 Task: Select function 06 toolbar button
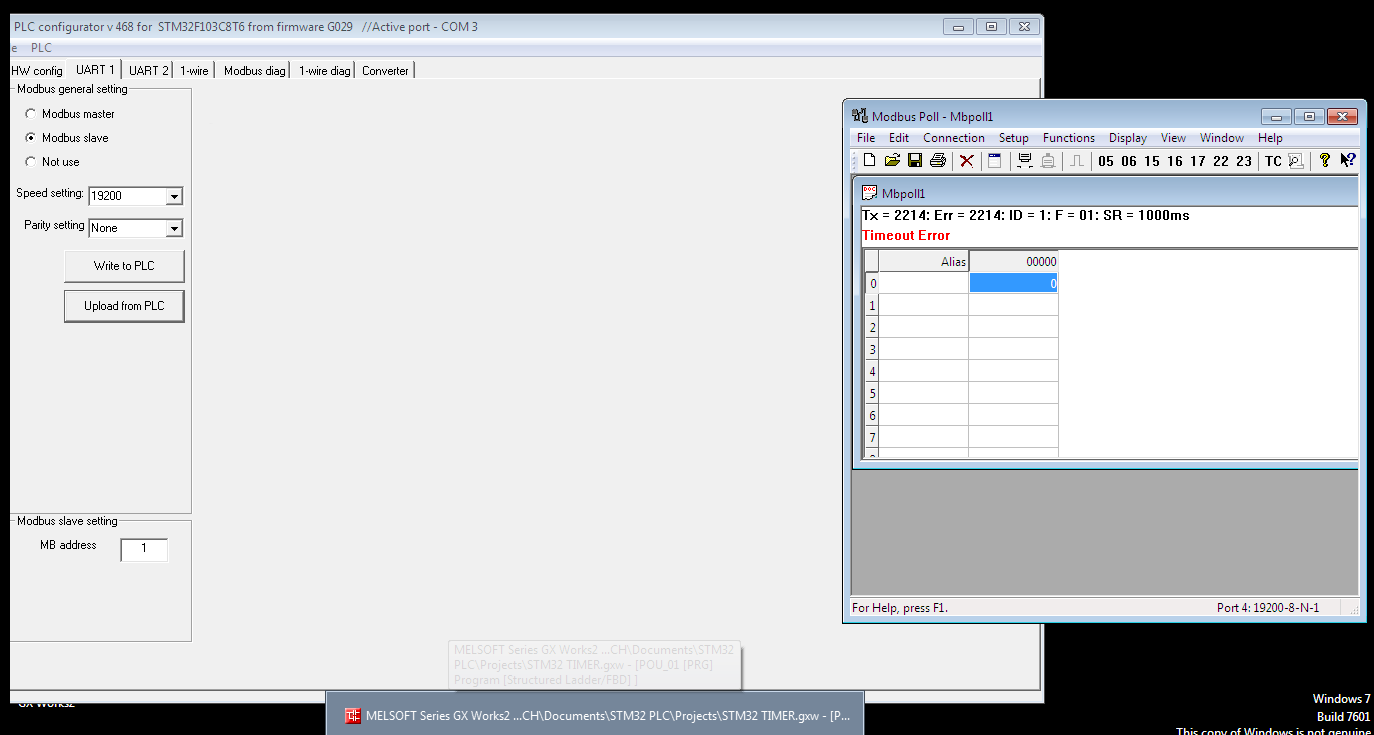[x=1129, y=161]
